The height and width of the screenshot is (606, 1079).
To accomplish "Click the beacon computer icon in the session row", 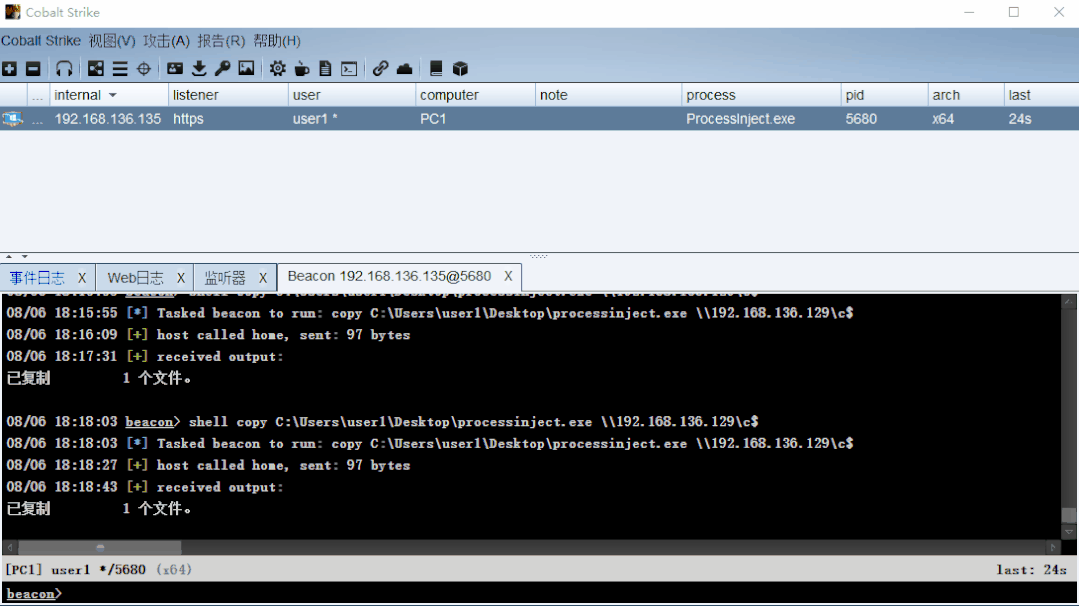I will click(x=12, y=119).
